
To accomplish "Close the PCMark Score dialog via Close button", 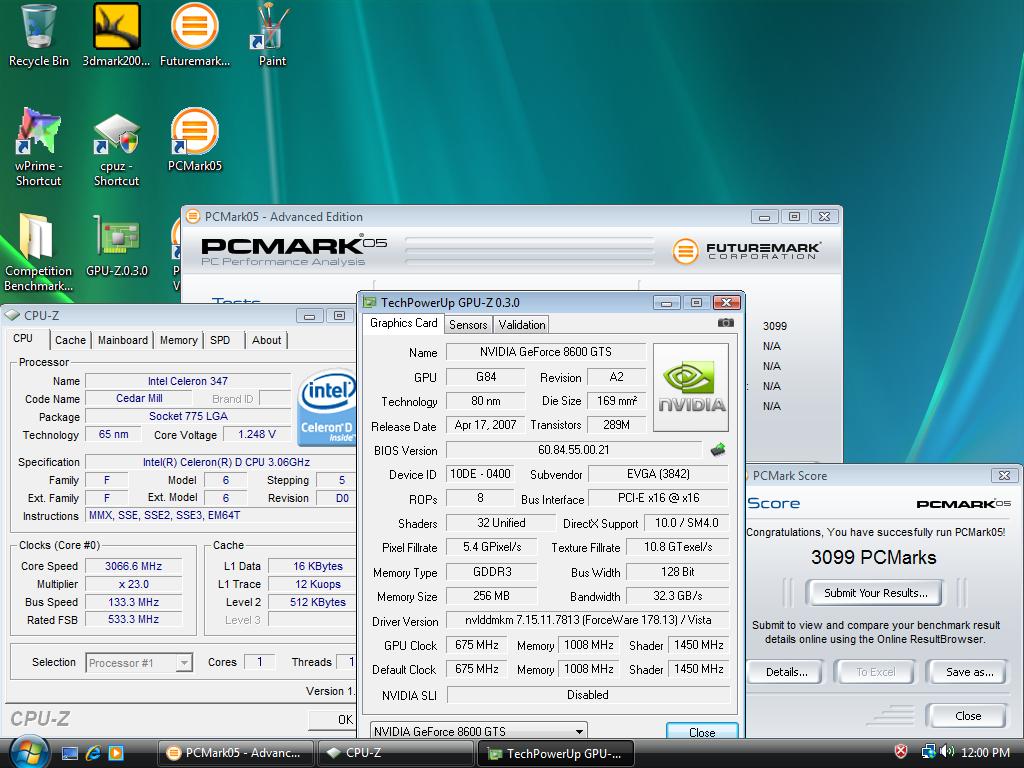I will coord(968,716).
